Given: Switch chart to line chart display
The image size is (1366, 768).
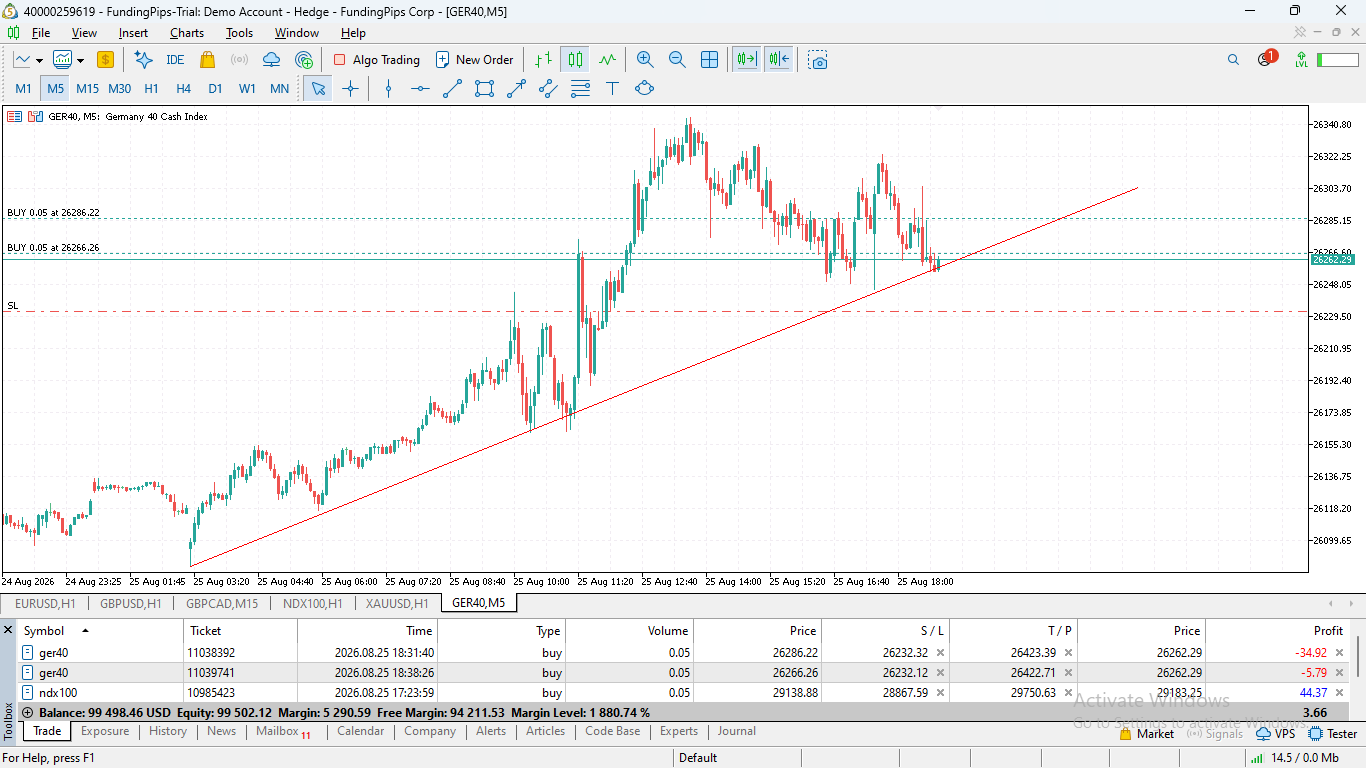Looking at the screenshot, I should [x=607, y=60].
